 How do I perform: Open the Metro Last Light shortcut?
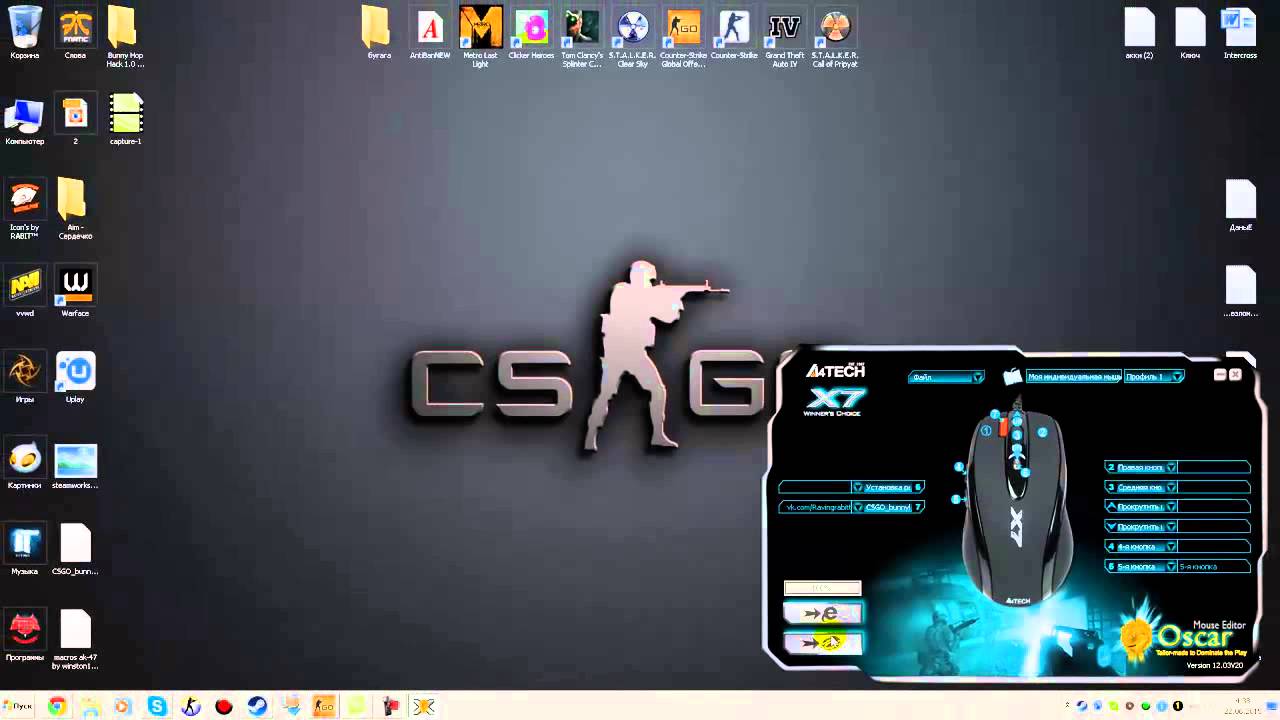pyautogui.click(x=480, y=37)
